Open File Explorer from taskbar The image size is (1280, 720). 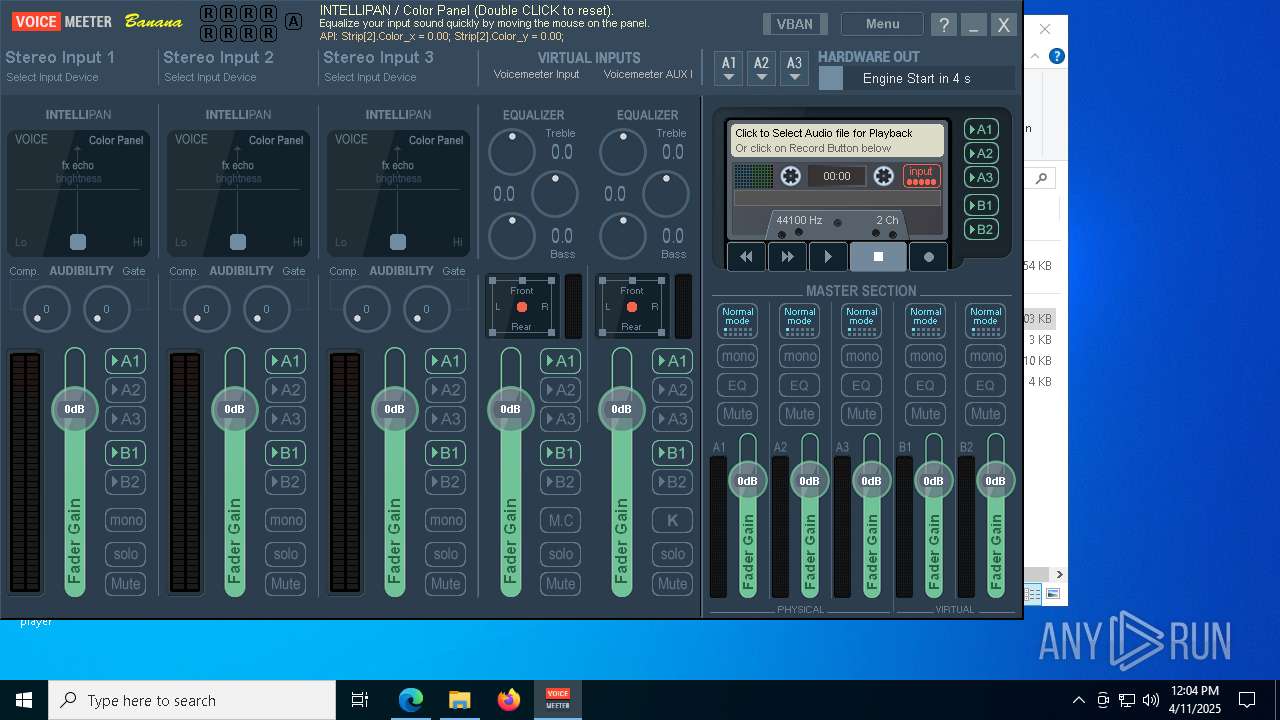pyautogui.click(x=459, y=700)
